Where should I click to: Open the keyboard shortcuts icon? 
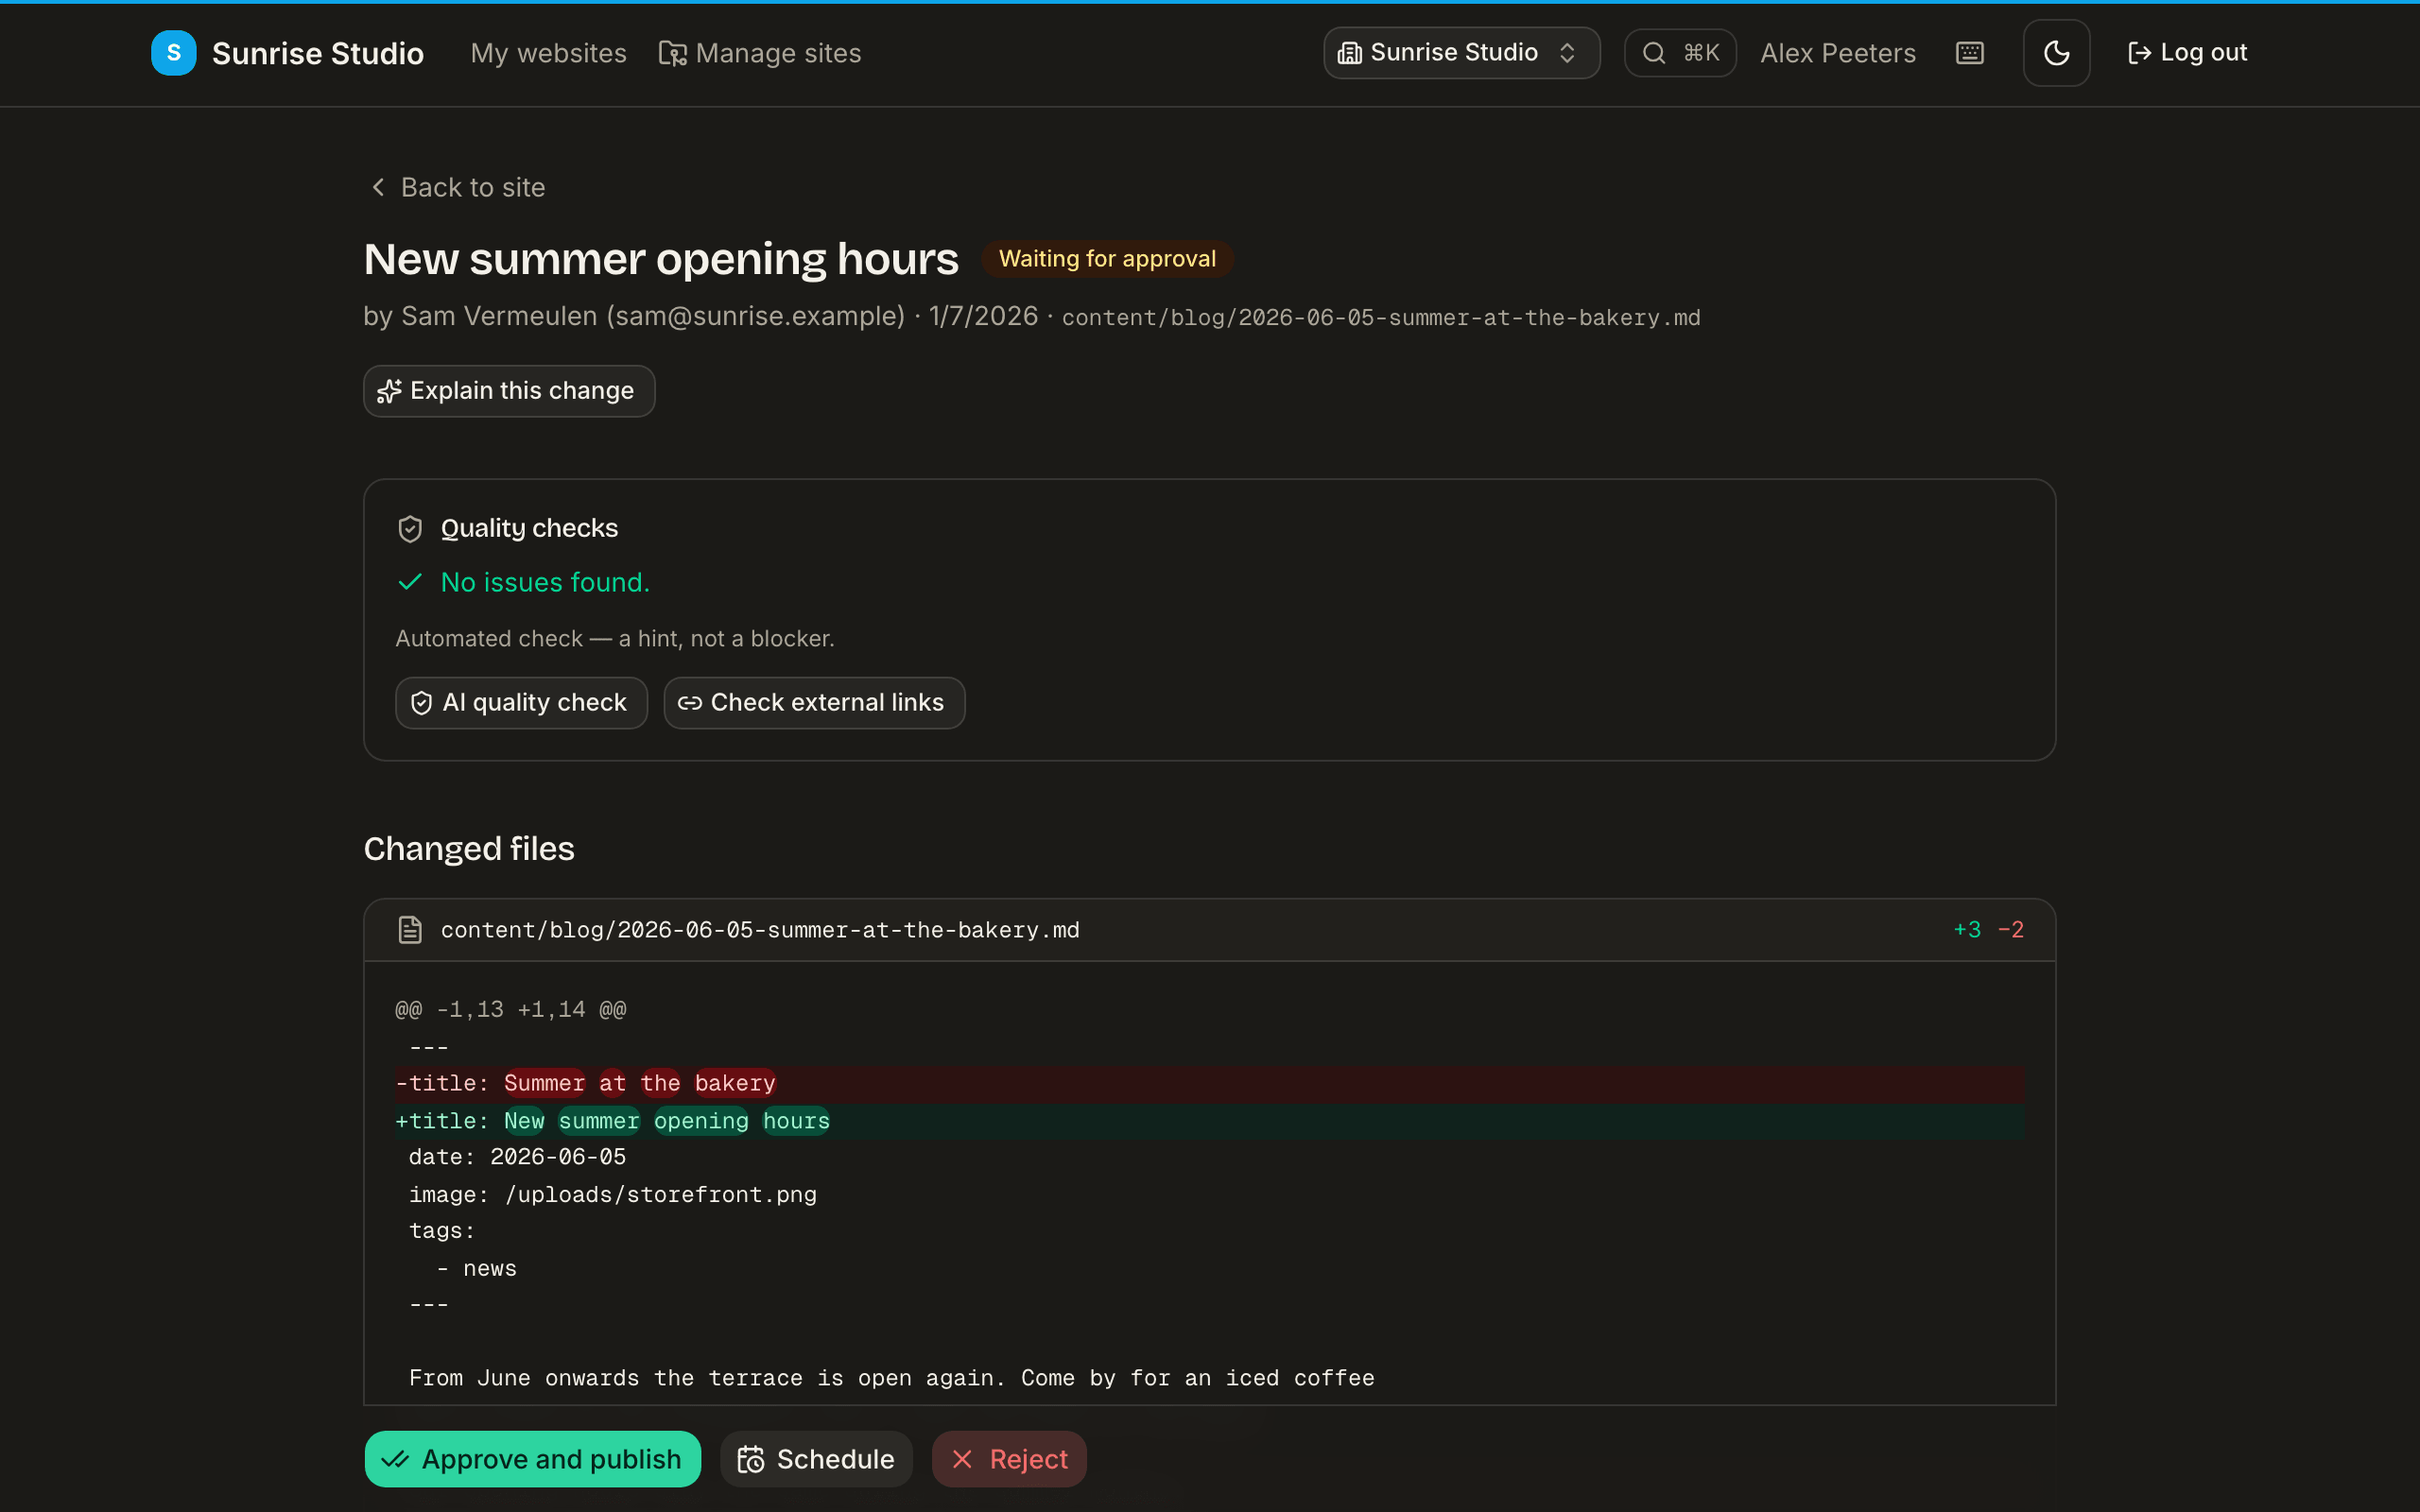(x=1969, y=53)
